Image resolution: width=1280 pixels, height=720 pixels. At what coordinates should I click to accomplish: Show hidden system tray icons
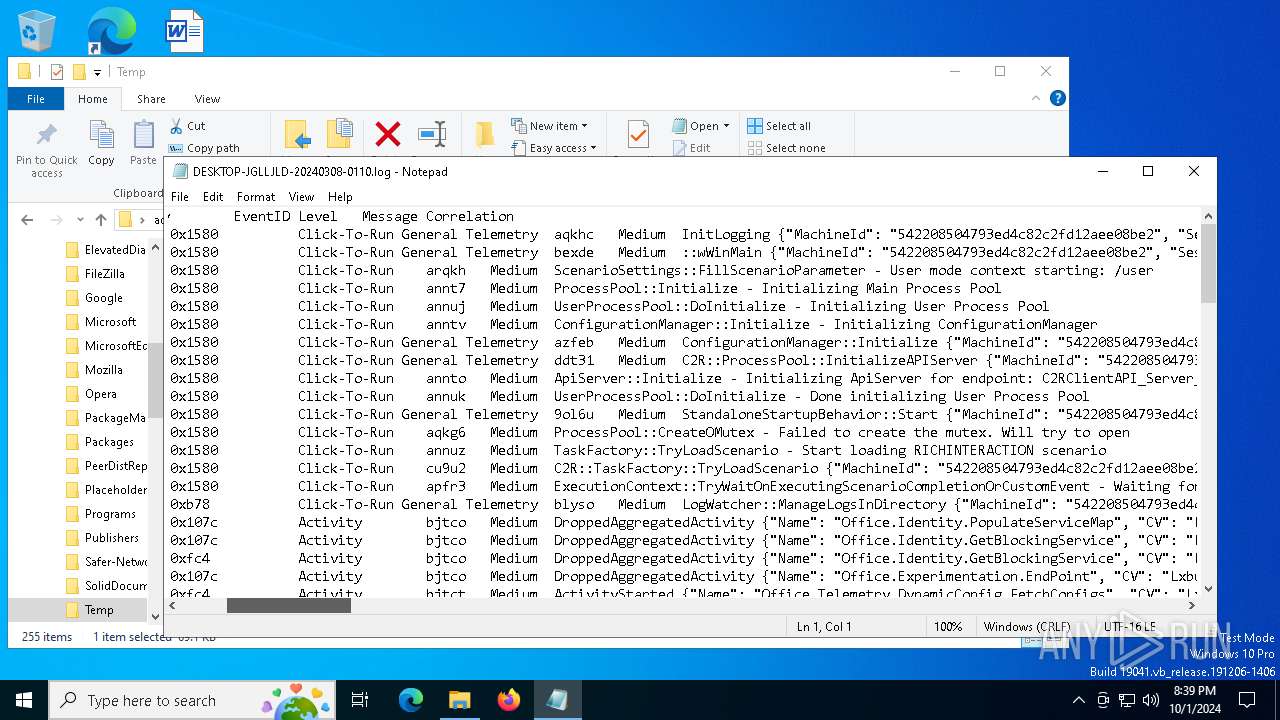pos(1078,700)
